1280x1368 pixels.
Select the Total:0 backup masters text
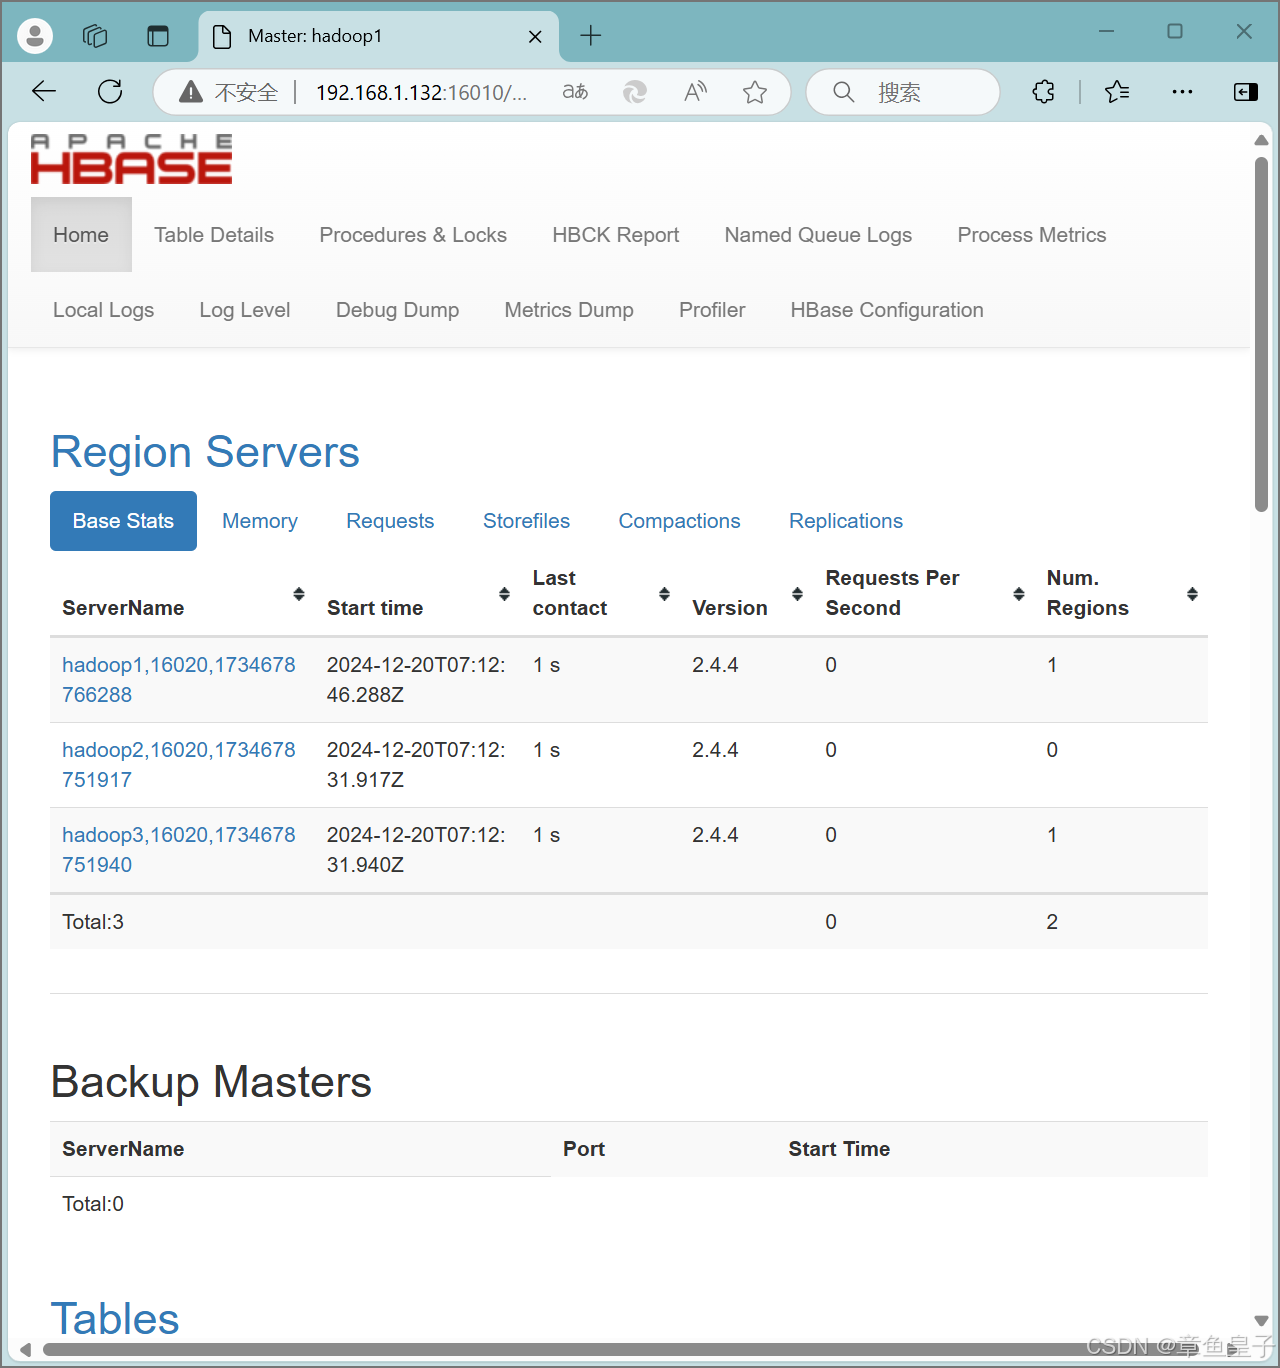click(93, 1204)
